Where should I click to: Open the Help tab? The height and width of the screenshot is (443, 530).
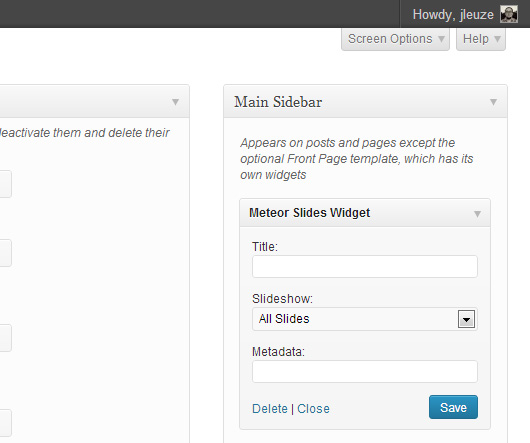pyautogui.click(x=481, y=39)
